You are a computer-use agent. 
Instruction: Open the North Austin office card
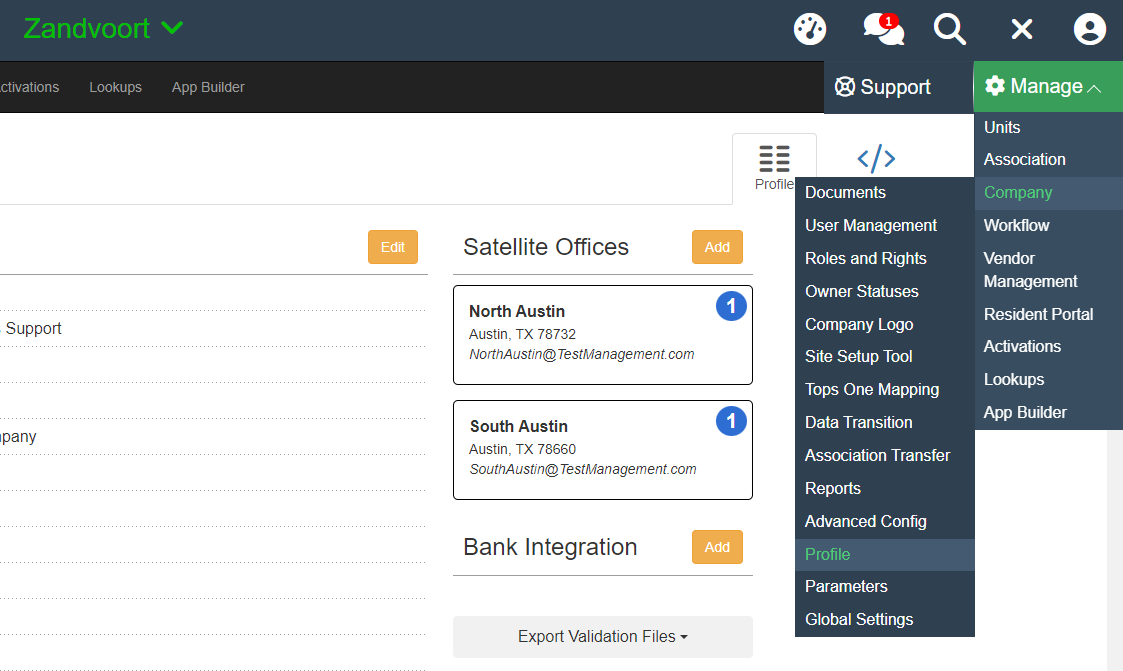pos(602,335)
